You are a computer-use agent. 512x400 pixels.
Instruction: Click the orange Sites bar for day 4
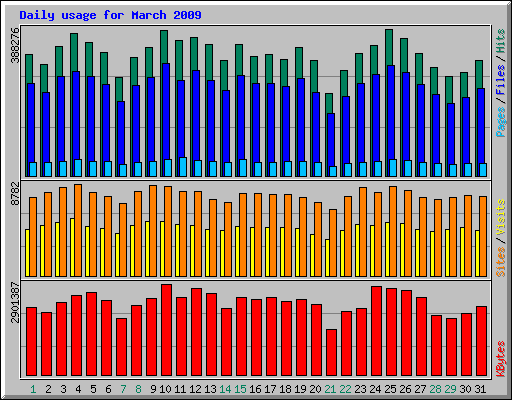click(x=78, y=230)
